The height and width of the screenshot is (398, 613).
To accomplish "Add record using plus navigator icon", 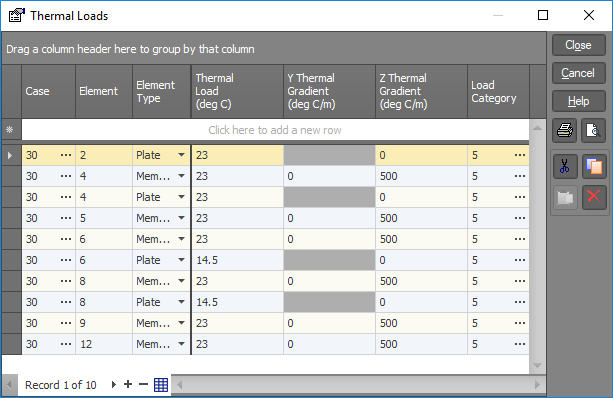I will click(x=128, y=385).
